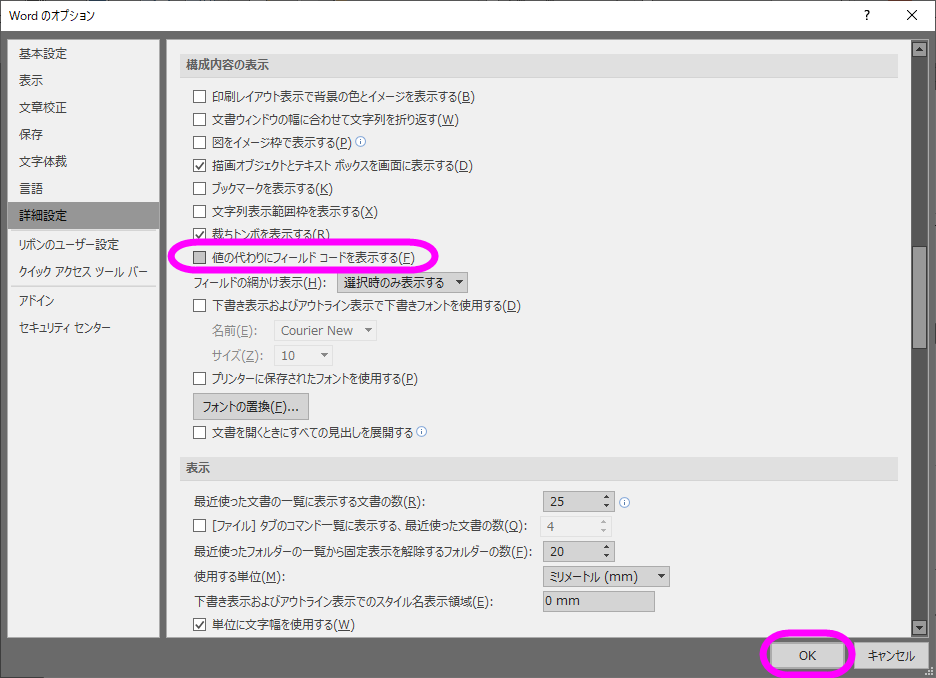Enable ブックマークを表示する
936x678 pixels.
(x=199, y=189)
